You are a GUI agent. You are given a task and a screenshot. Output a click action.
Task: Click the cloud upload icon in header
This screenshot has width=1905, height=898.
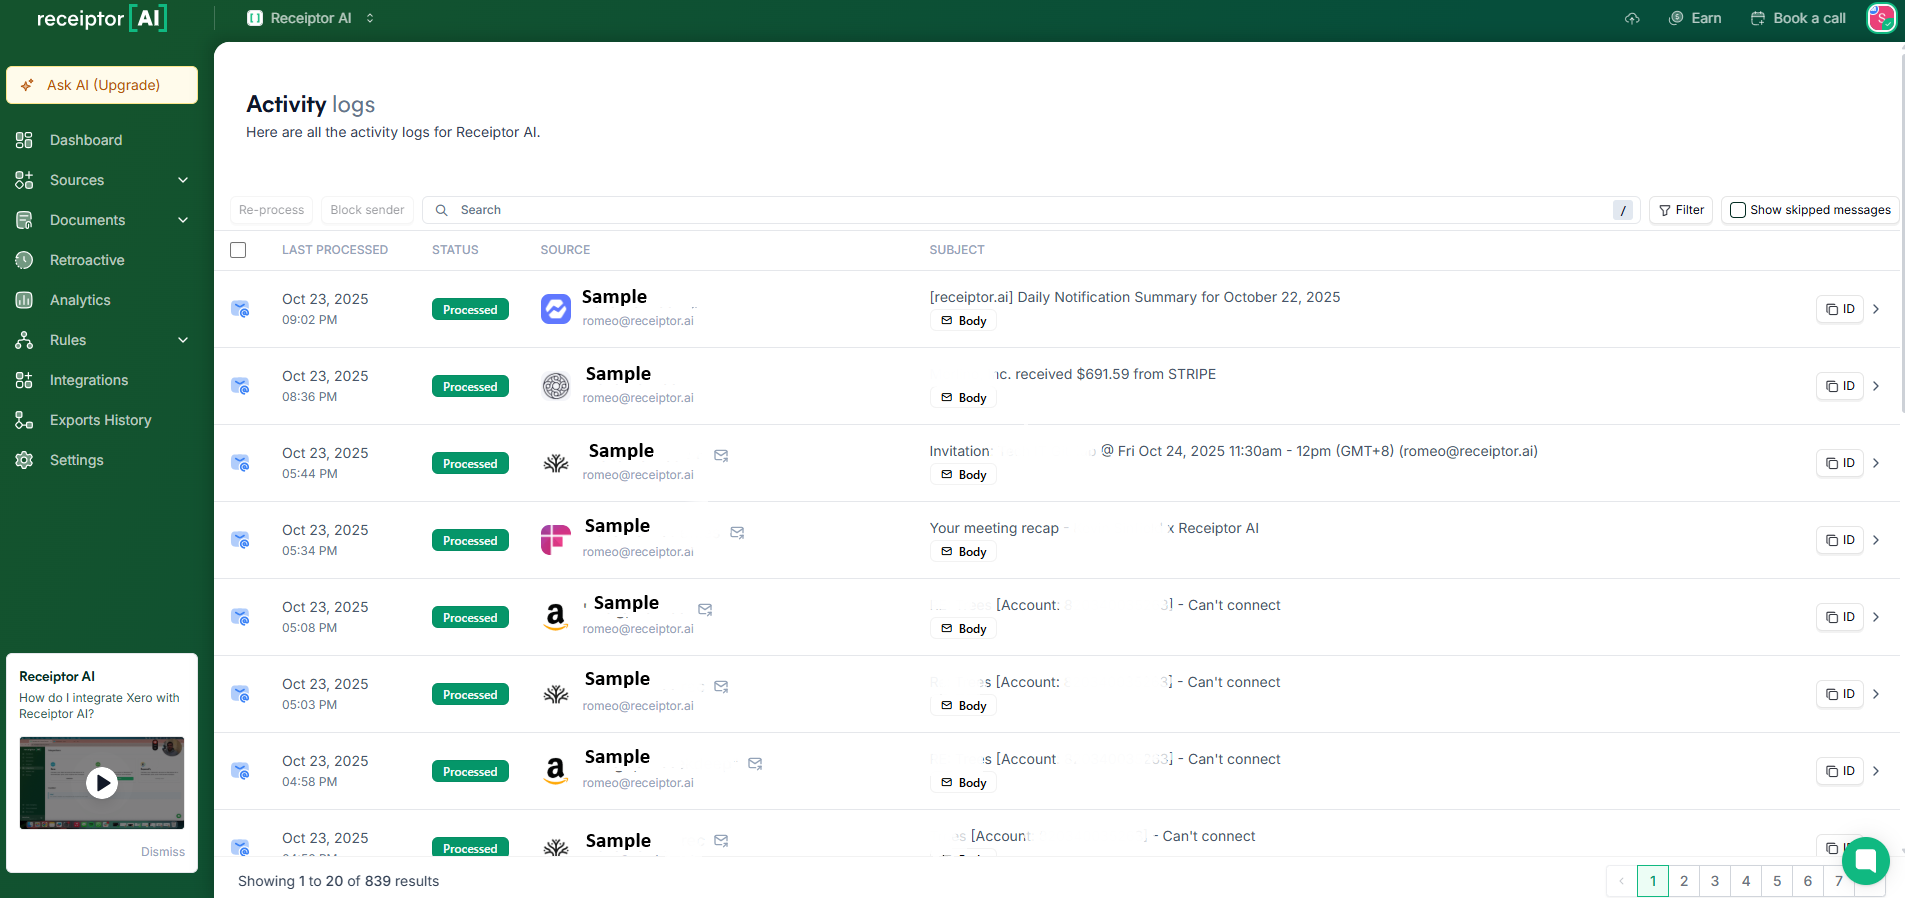[x=1632, y=18]
